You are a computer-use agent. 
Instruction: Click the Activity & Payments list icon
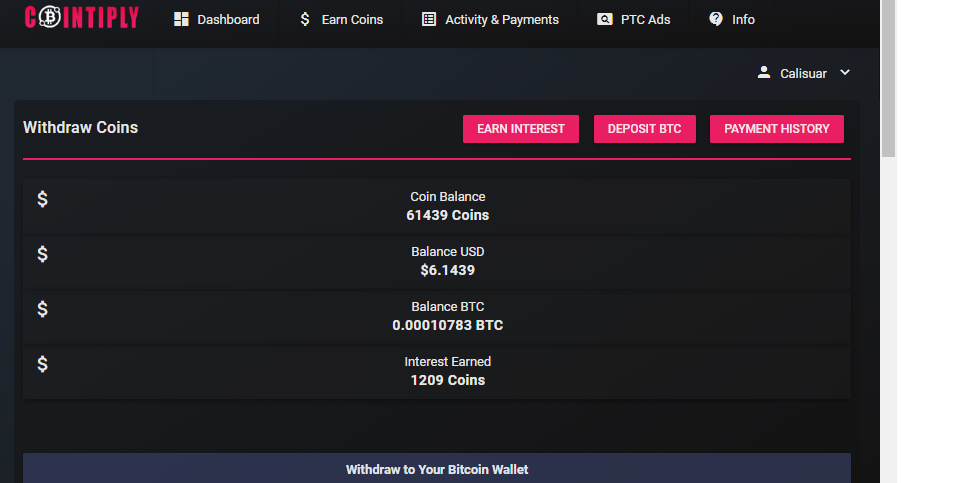(x=429, y=19)
